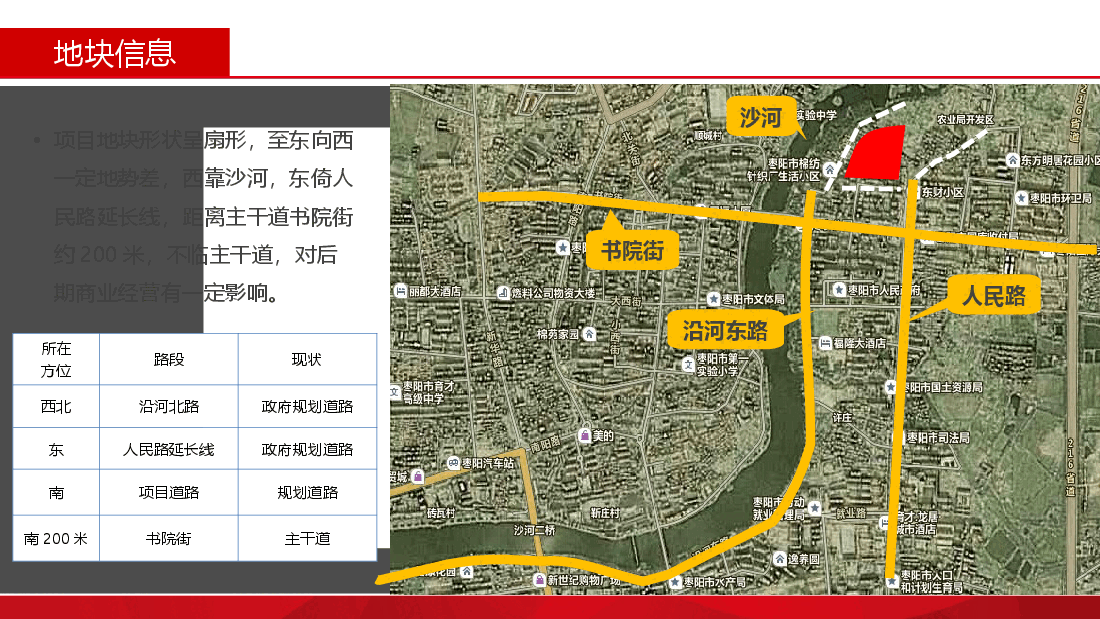Image resolution: width=1100 pixels, height=619 pixels.
Task: Click the 东财小区 map label
Action: tap(943, 192)
